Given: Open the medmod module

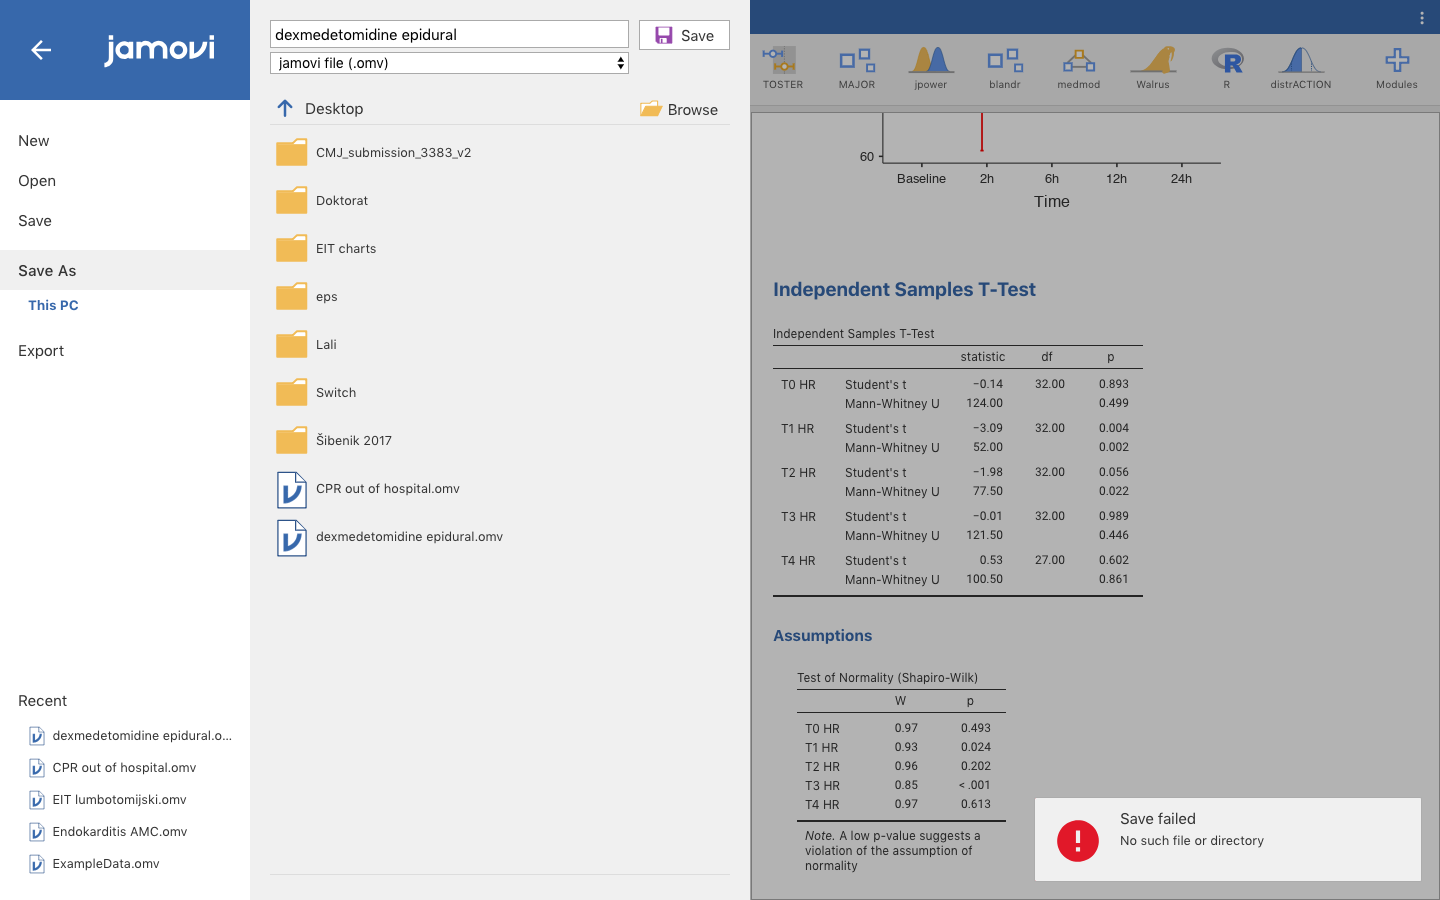Looking at the screenshot, I should pos(1079,68).
